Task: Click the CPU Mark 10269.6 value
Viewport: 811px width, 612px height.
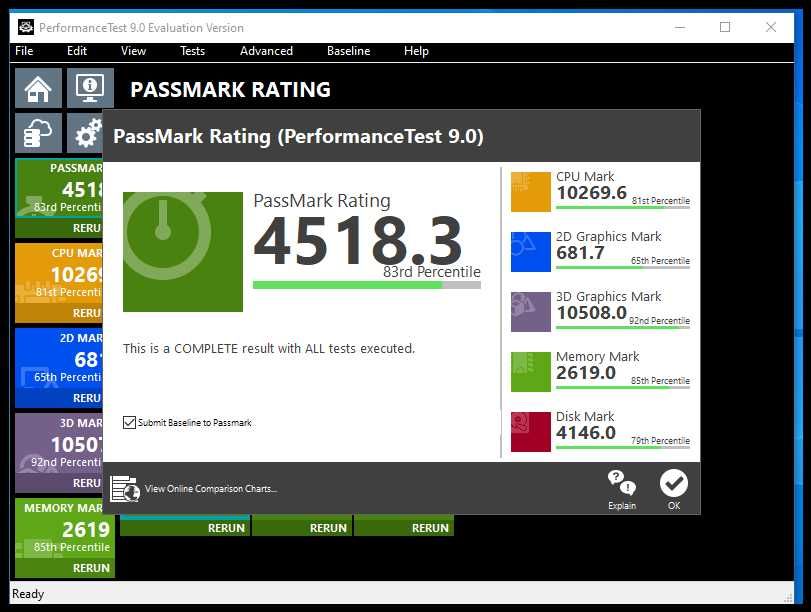Action: pos(592,193)
